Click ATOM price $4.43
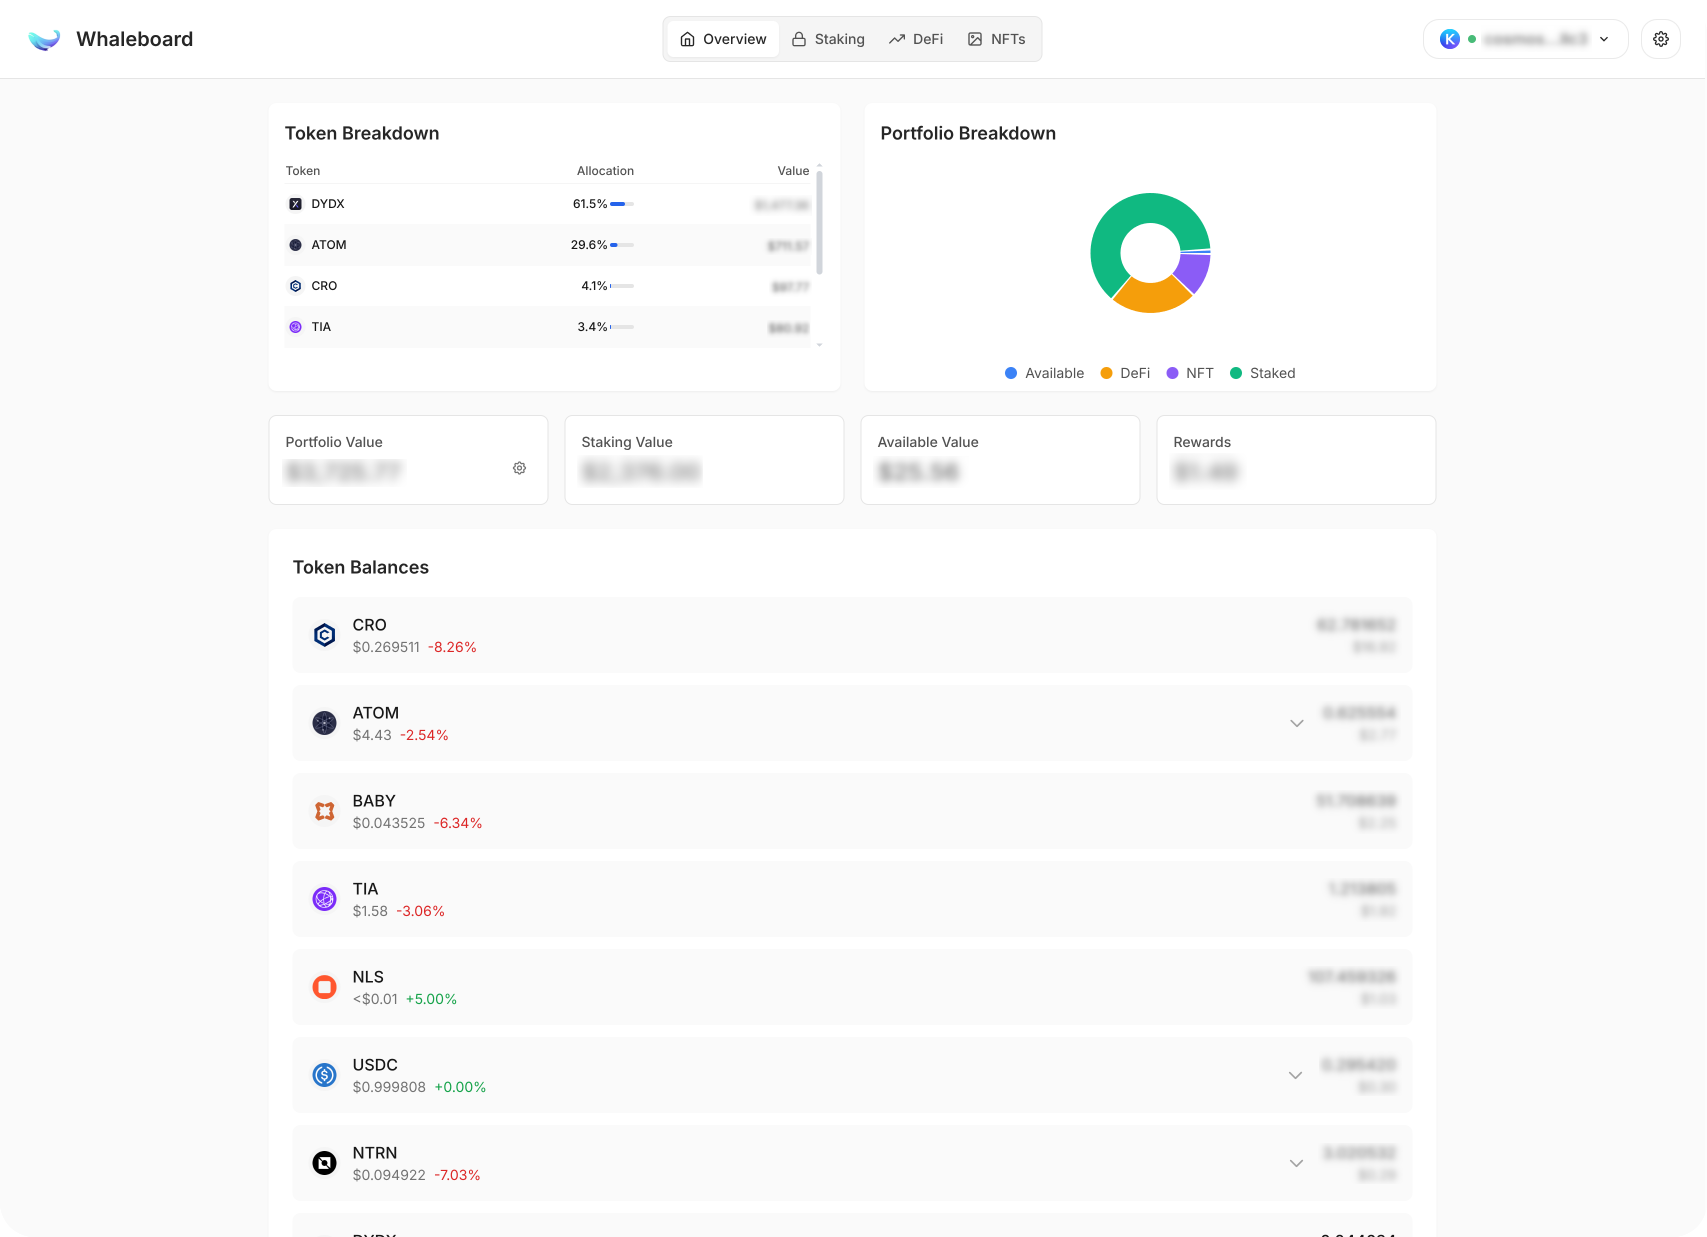This screenshot has width=1707, height=1237. (372, 735)
